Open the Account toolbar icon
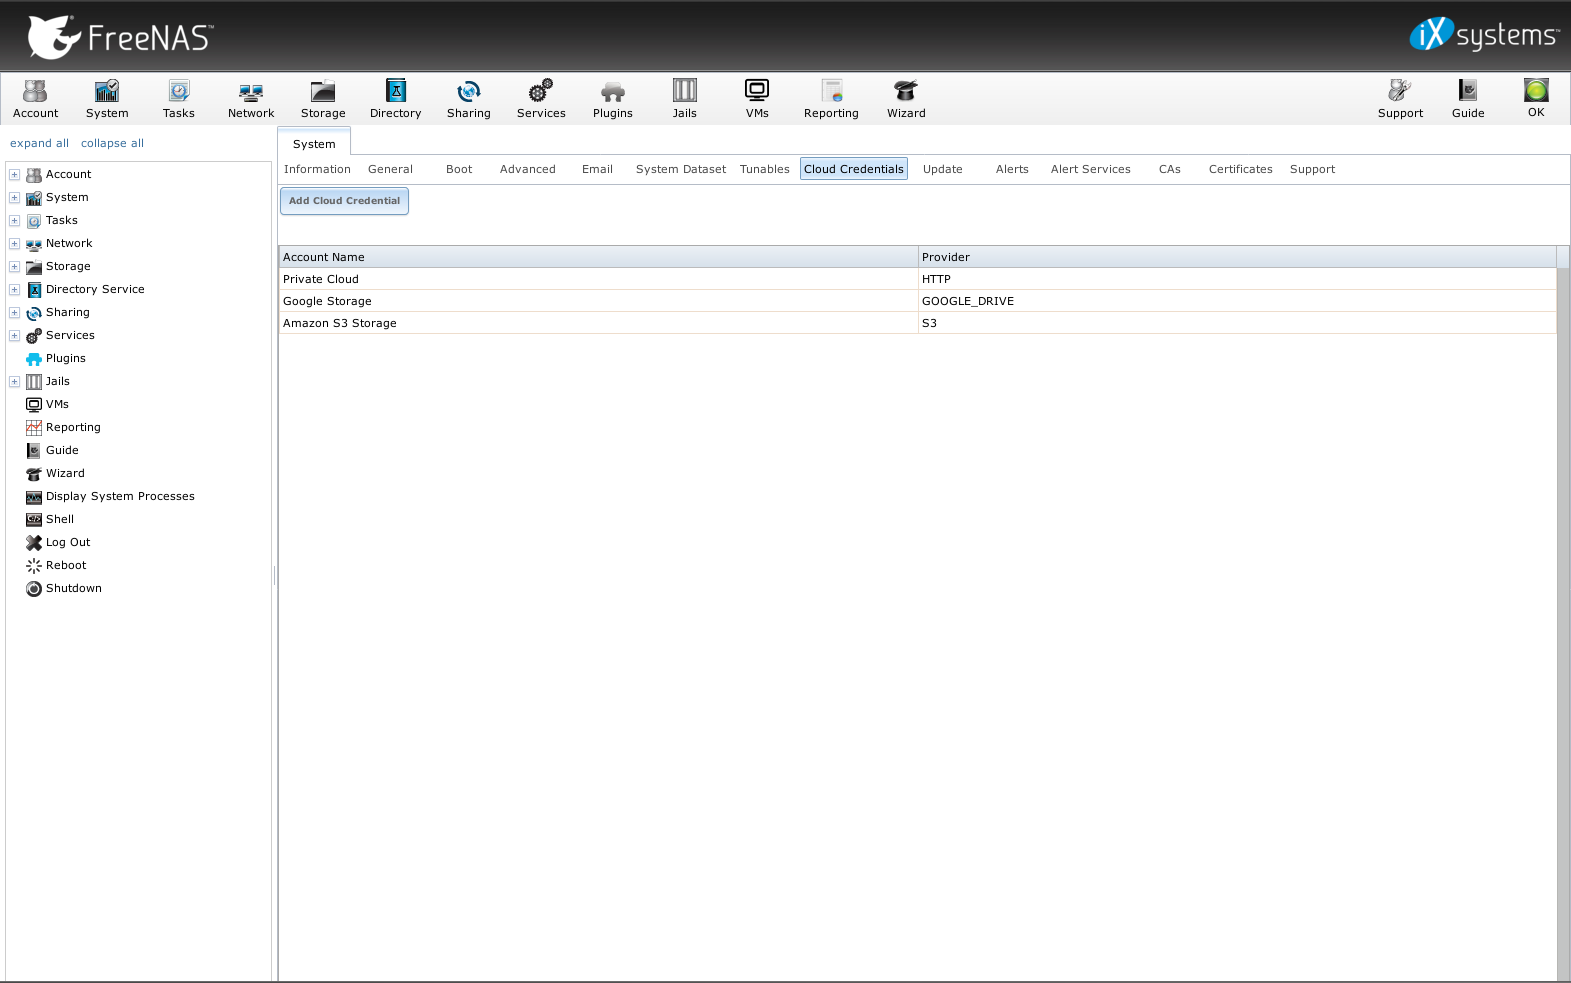Screen dimensions: 1571x983 36,99
